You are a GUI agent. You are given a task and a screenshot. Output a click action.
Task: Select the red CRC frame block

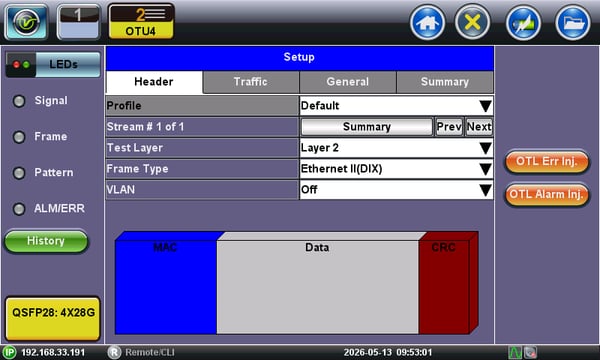444,287
